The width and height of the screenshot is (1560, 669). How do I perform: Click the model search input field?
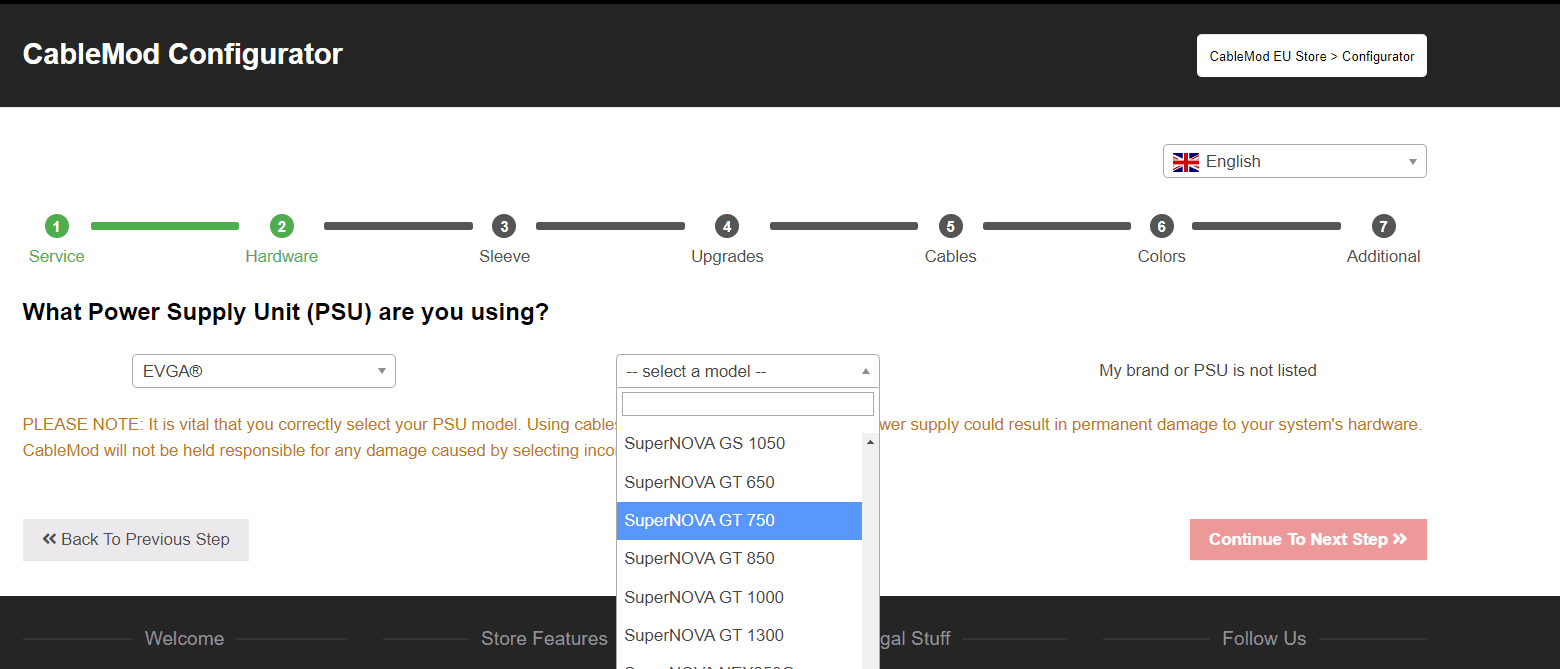[x=748, y=404]
